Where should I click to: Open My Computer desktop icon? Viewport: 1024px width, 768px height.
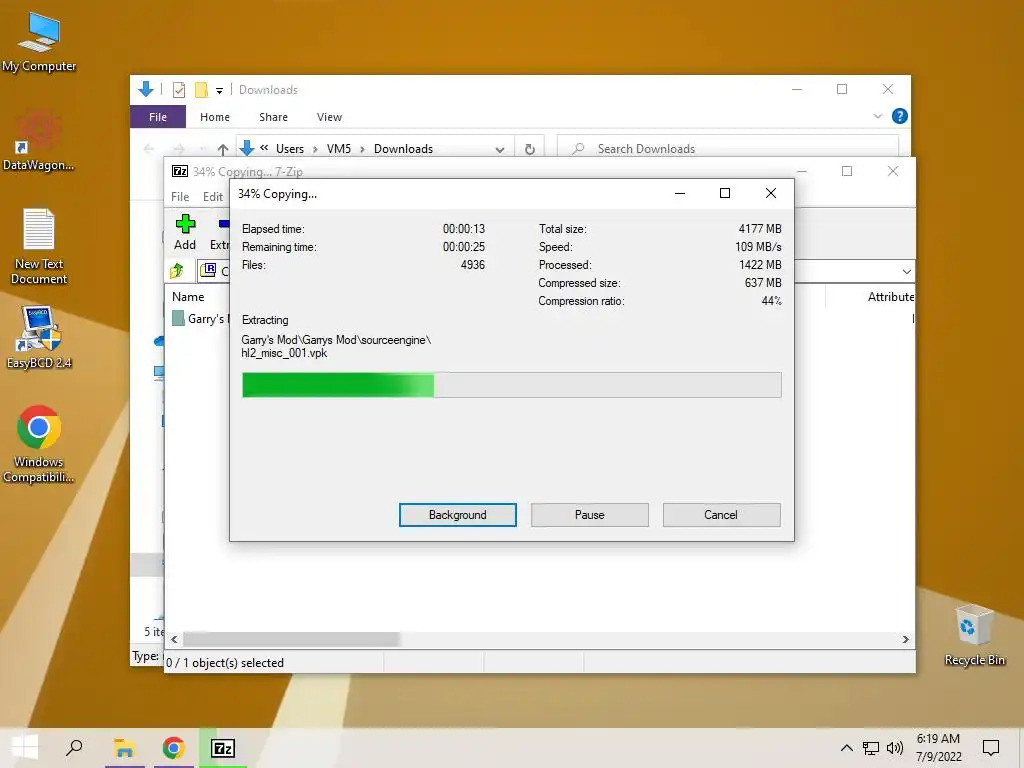(x=39, y=43)
